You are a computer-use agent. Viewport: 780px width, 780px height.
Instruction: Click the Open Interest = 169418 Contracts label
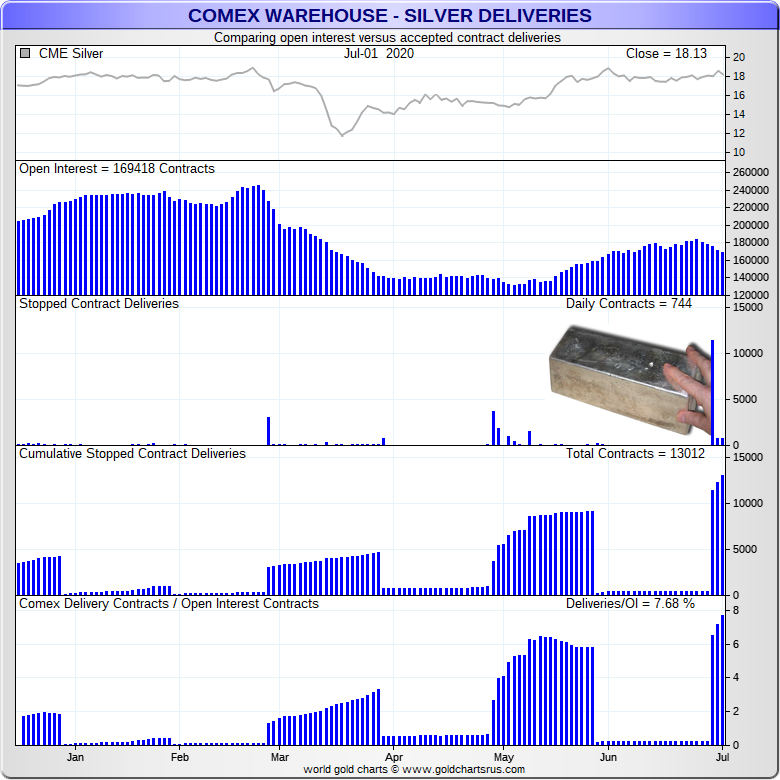coord(117,169)
